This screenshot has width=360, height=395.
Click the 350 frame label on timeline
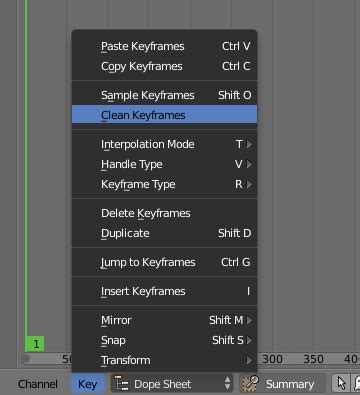tap(313, 359)
